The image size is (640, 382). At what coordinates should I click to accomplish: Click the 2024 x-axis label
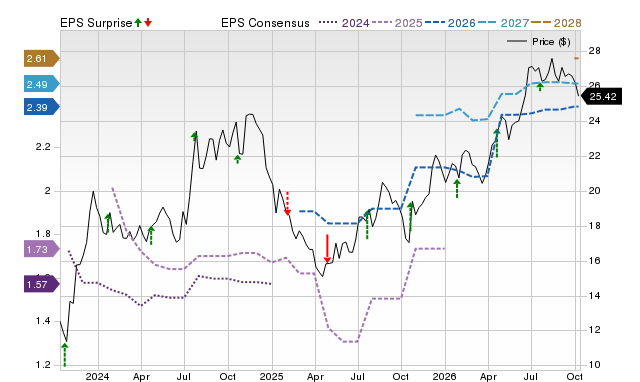[x=98, y=376]
